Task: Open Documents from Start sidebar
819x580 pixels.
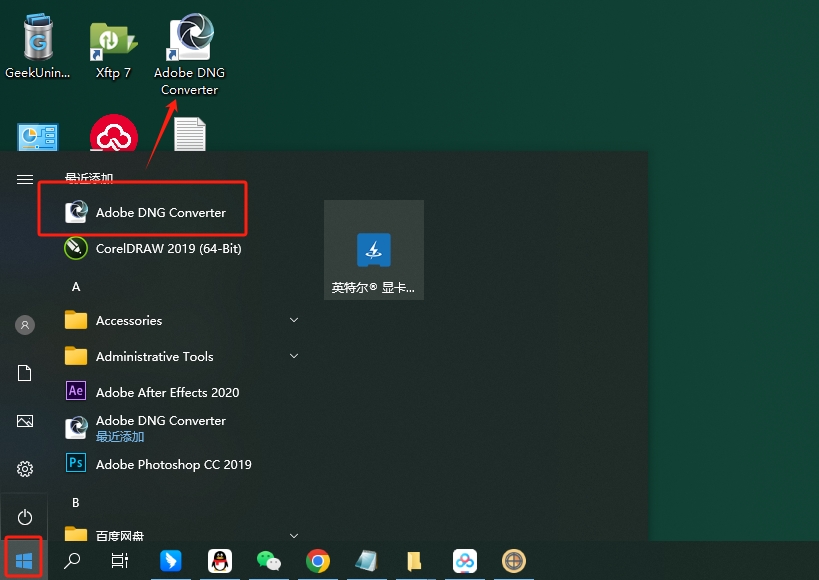Action: pos(25,373)
